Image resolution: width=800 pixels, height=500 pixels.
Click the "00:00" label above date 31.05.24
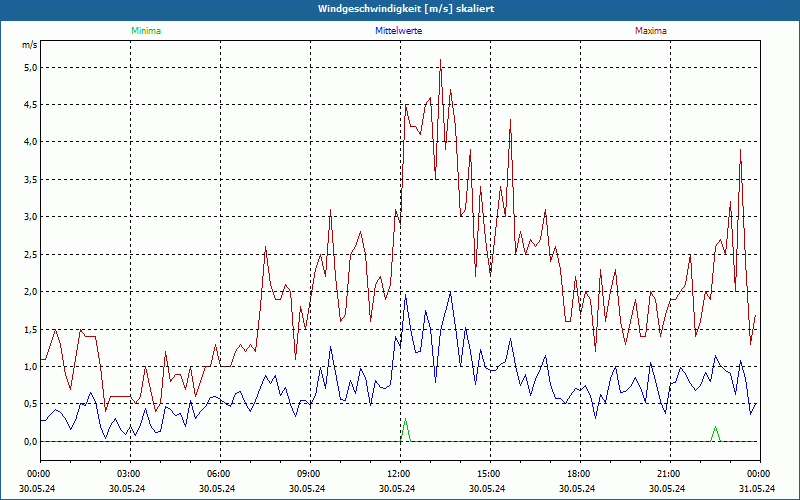click(760, 474)
